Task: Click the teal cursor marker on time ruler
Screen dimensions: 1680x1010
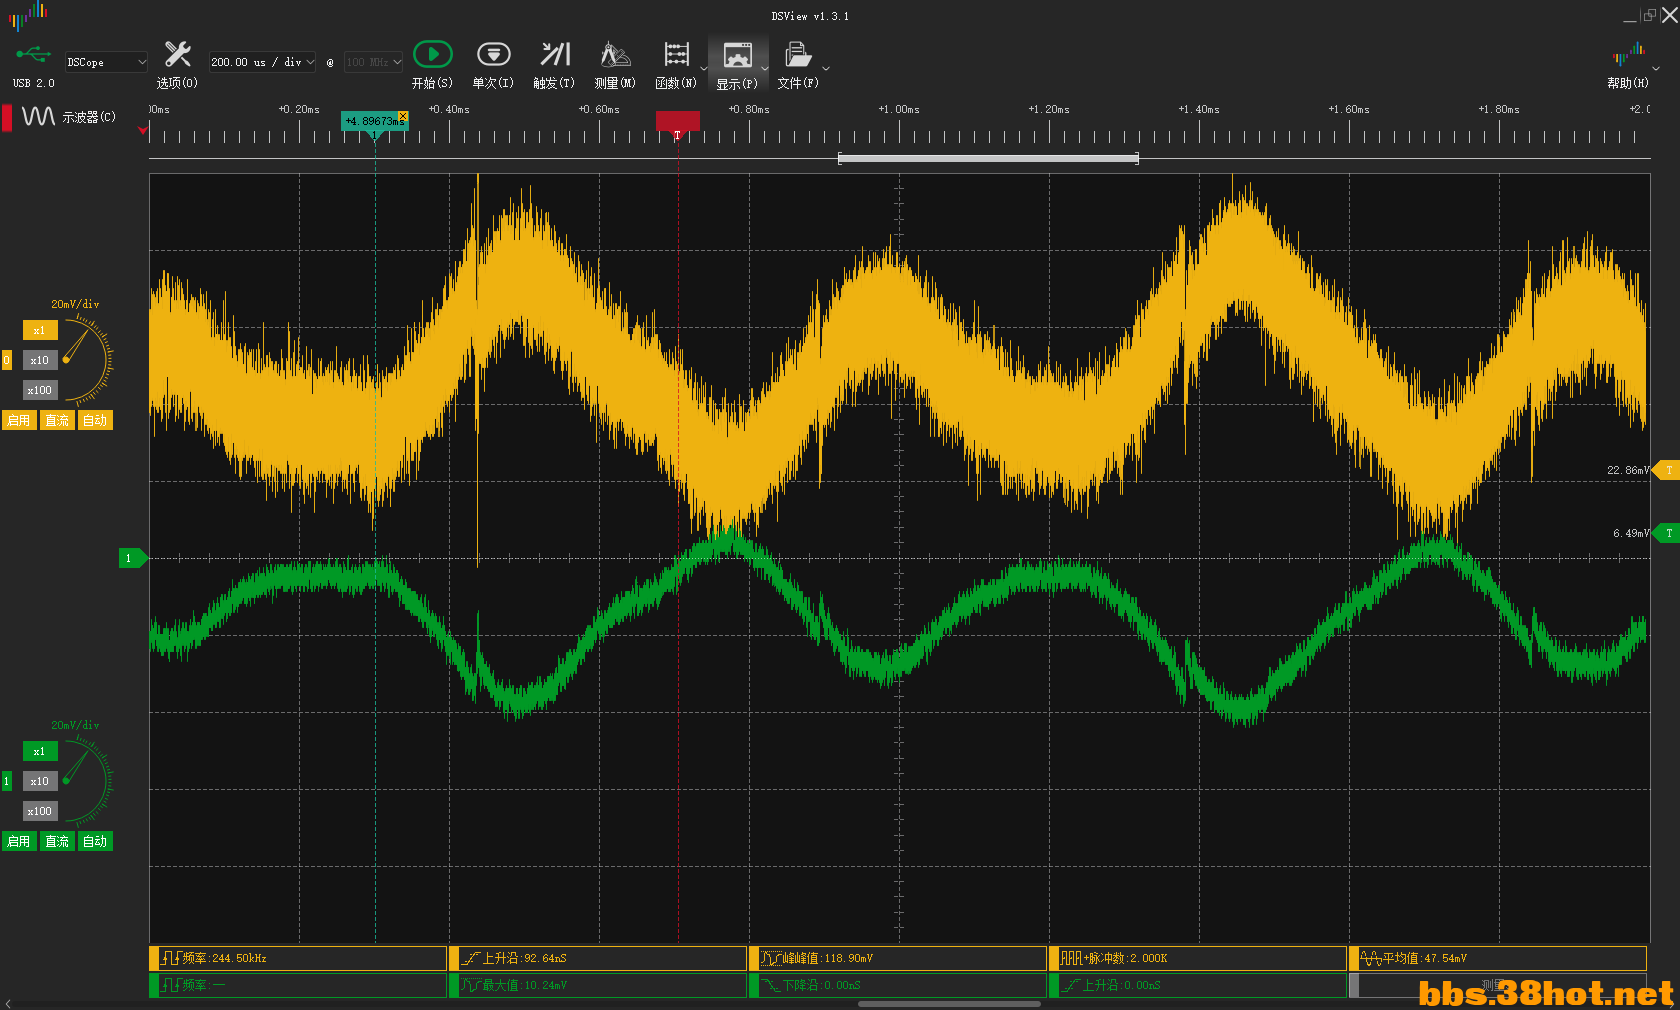Action: [x=375, y=121]
